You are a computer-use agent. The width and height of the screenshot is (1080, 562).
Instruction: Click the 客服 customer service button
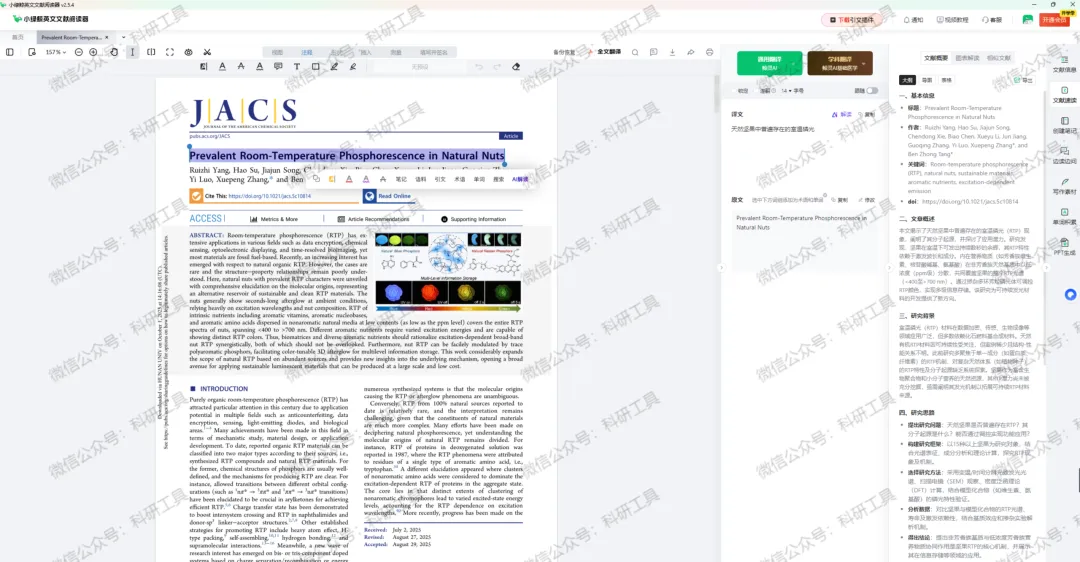pos(992,20)
